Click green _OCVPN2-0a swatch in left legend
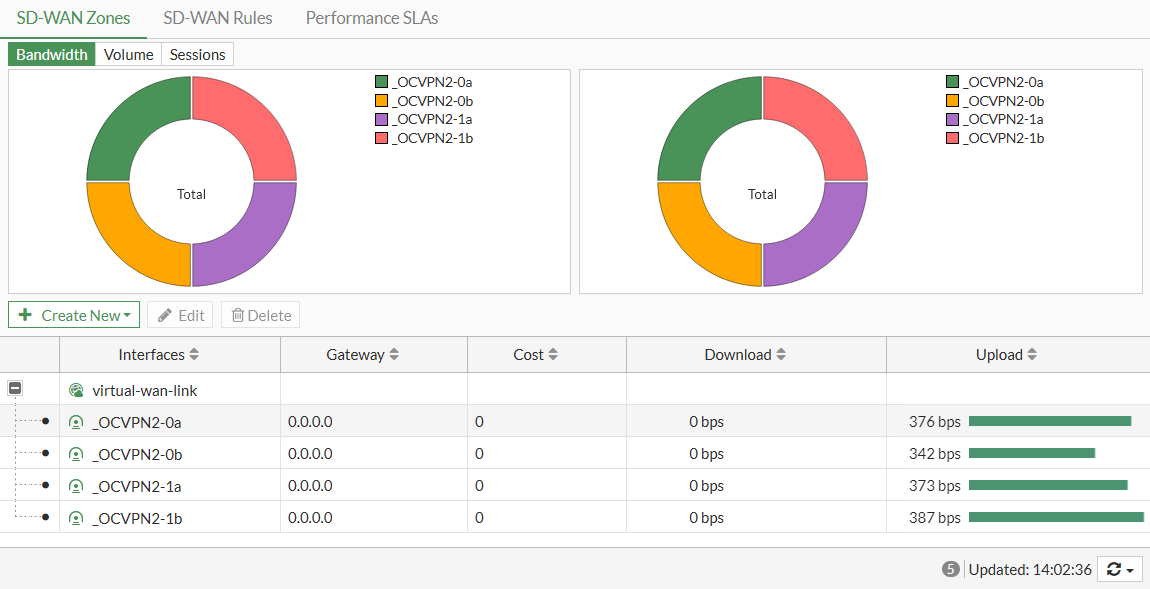This screenshot has width=1150, height=589. 381,83
